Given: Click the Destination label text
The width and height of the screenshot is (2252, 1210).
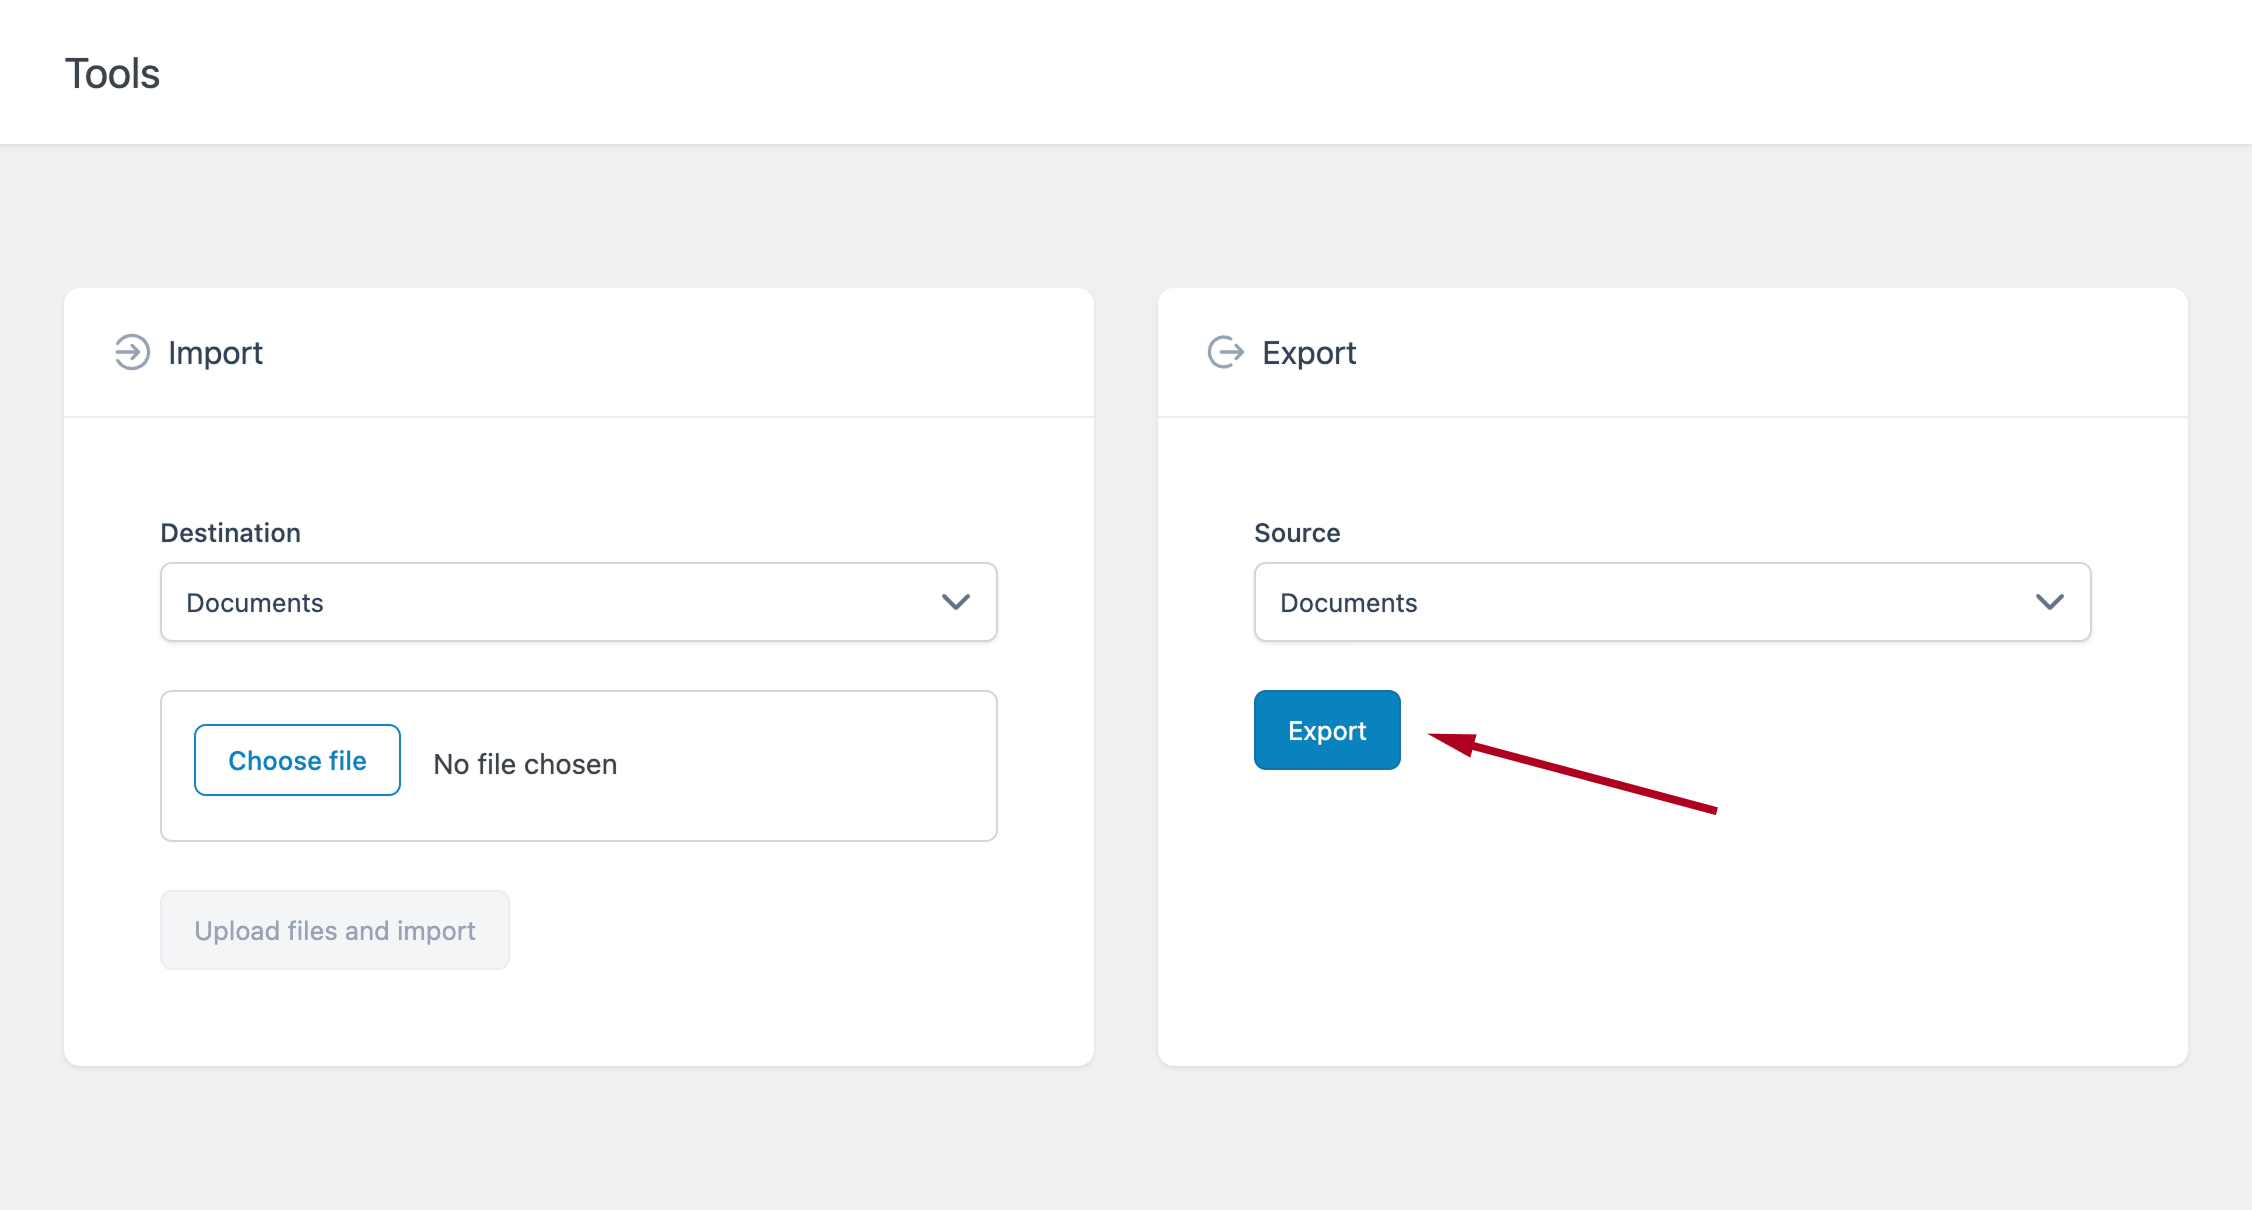Looking at the screenshot, I should [230, 532].
